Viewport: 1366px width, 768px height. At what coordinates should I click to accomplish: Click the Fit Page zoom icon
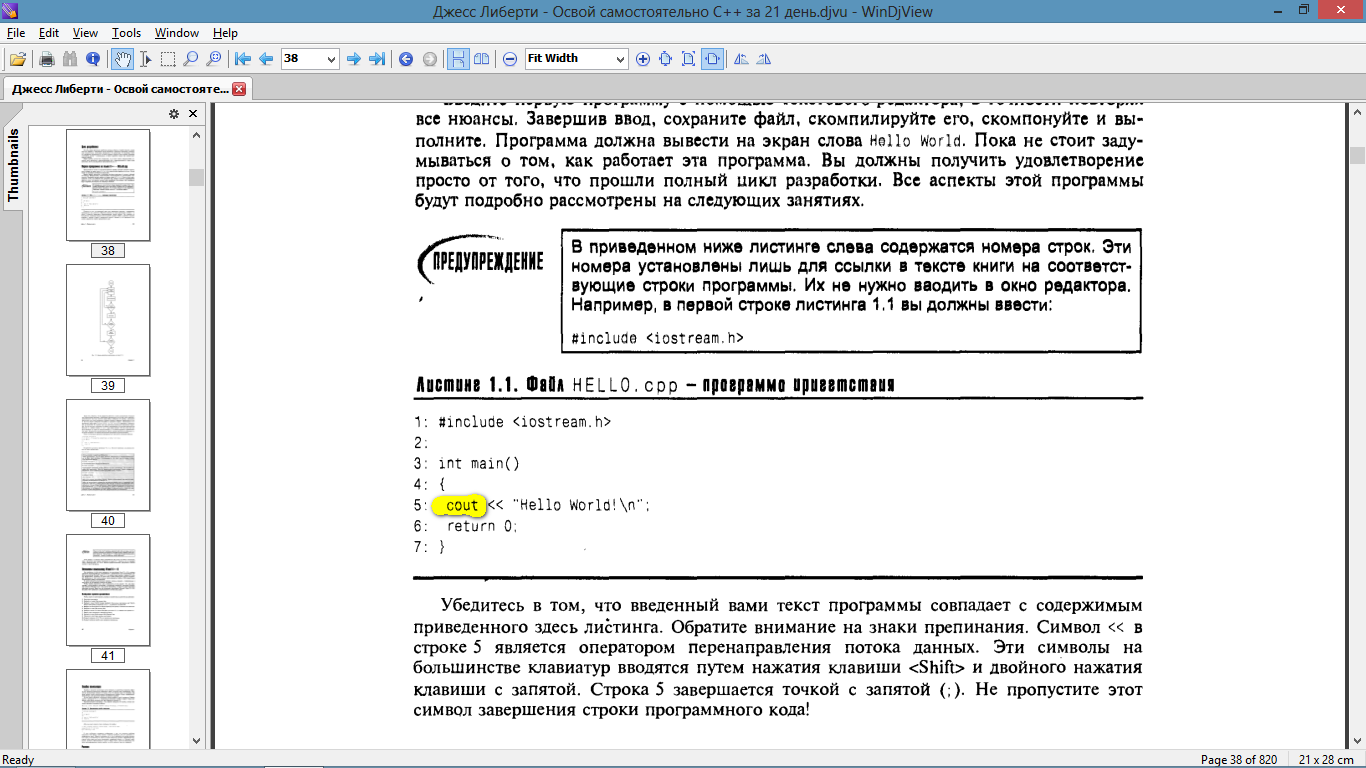coord(689,59)
